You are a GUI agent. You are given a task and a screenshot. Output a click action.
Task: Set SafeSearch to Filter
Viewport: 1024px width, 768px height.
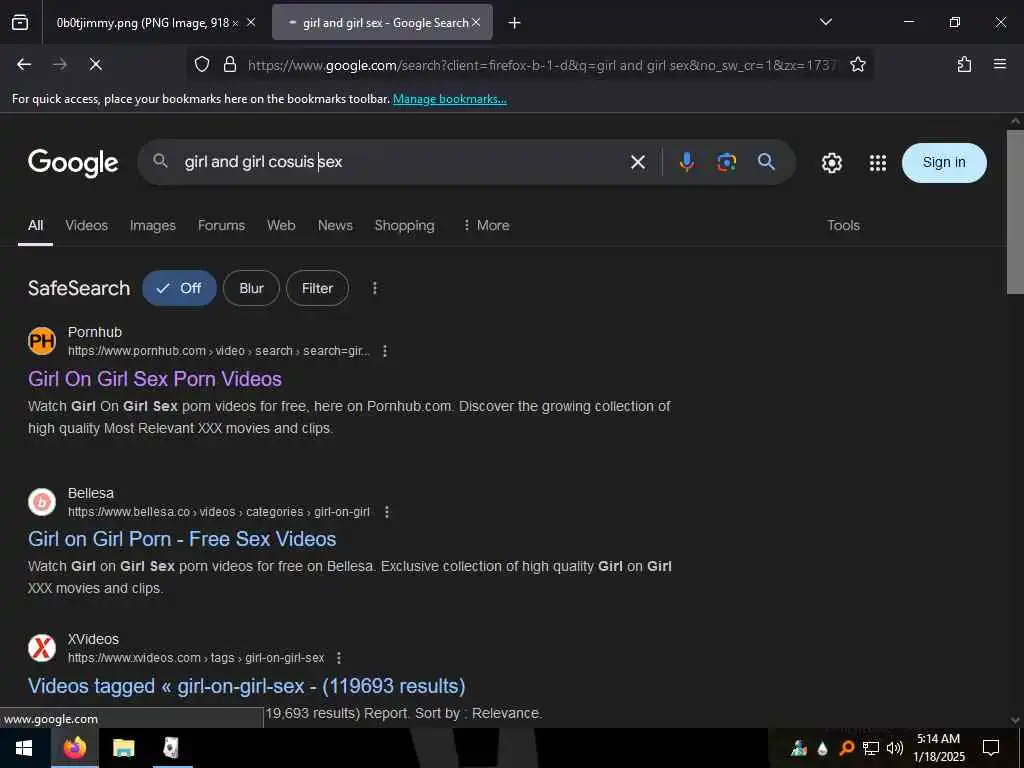tap(317, 288)
